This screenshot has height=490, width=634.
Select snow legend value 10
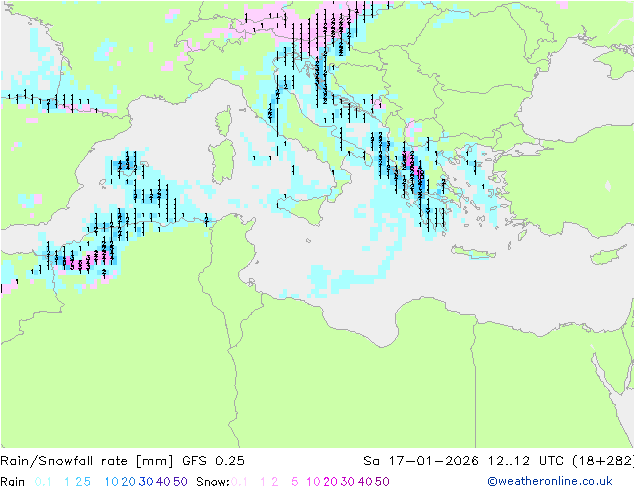pos(313,482)
